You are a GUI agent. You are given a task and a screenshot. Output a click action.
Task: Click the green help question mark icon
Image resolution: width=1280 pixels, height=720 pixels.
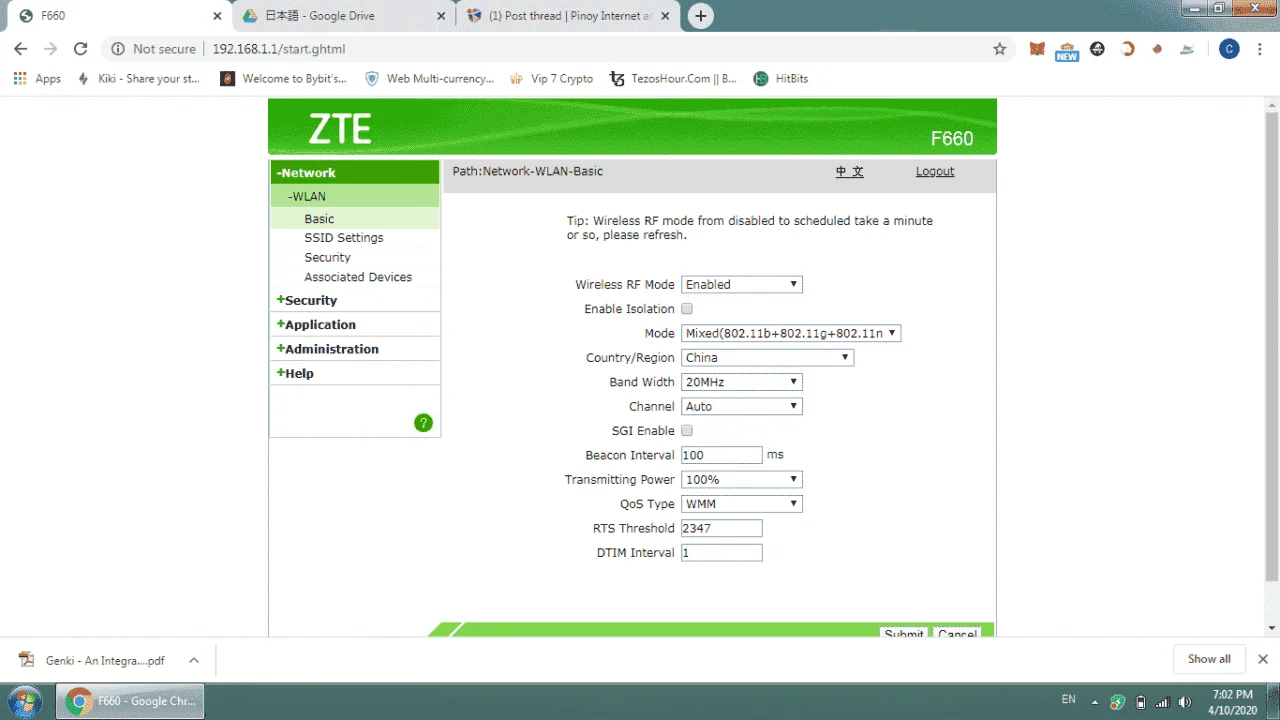click(x=423, y=423)
